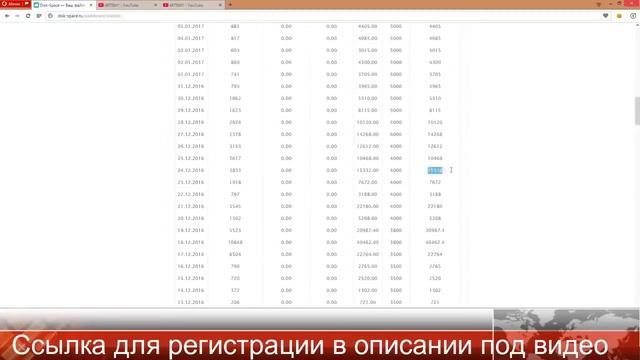The width and height of the screenshot is (640, 360).
Task: Select the date cell 20.12.2016
Action: [x=191, y=218]
